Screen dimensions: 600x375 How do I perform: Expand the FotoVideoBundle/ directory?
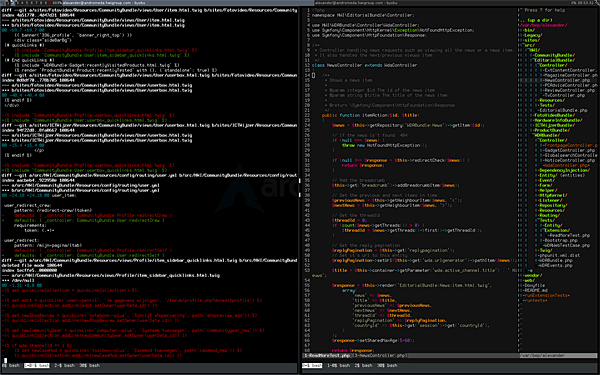(x=553, y=115)
